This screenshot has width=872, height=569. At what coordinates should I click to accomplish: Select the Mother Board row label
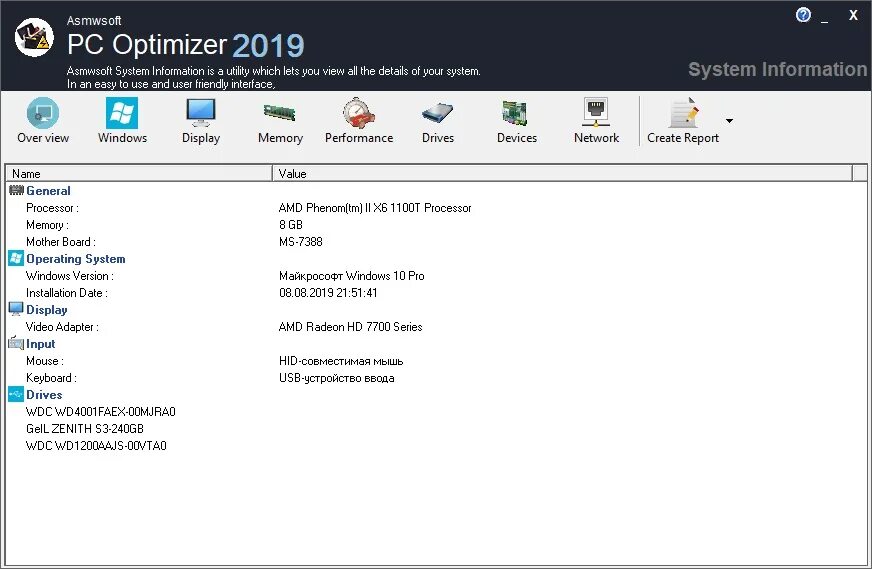coord(61,242)
